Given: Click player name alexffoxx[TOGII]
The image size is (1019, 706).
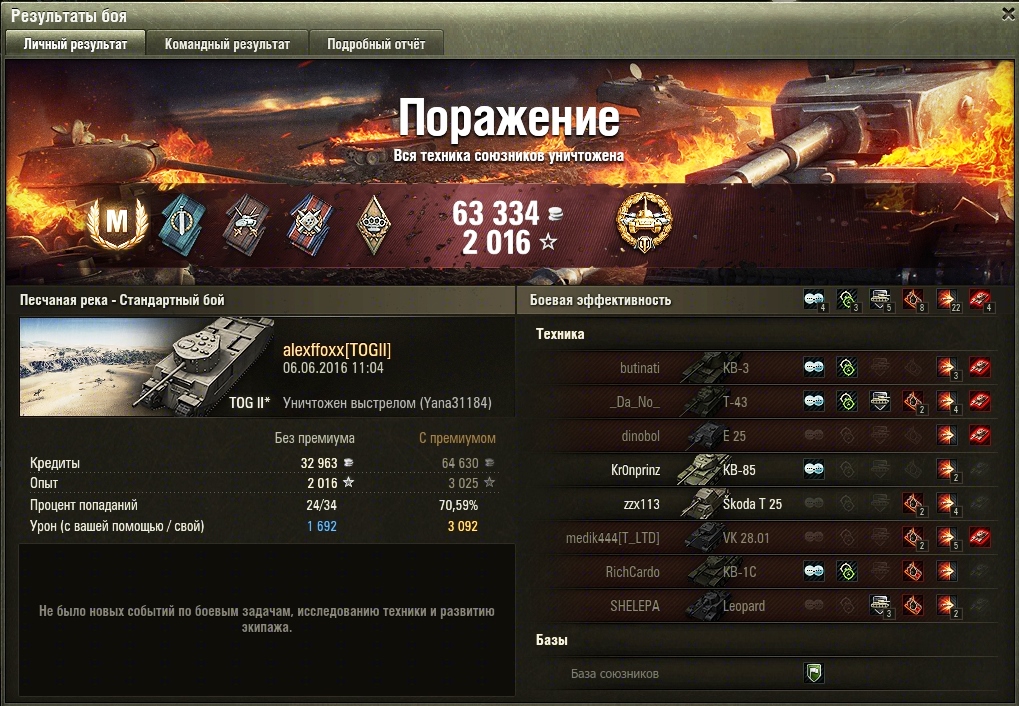Looking at the screenshot, I should pos(337,350).
